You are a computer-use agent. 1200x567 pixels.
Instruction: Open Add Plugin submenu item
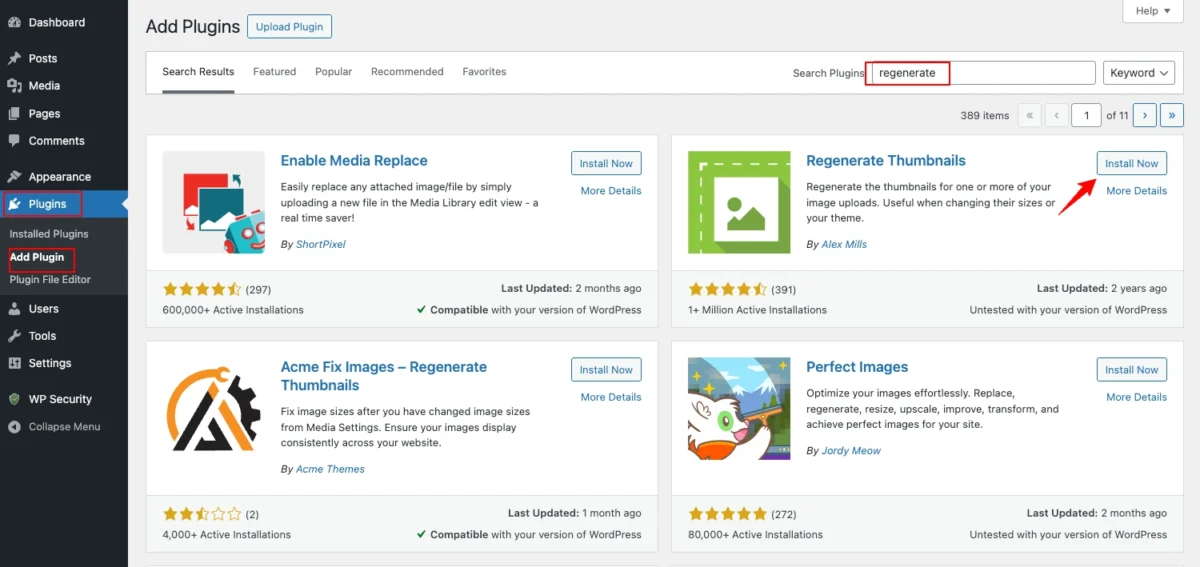37,257
